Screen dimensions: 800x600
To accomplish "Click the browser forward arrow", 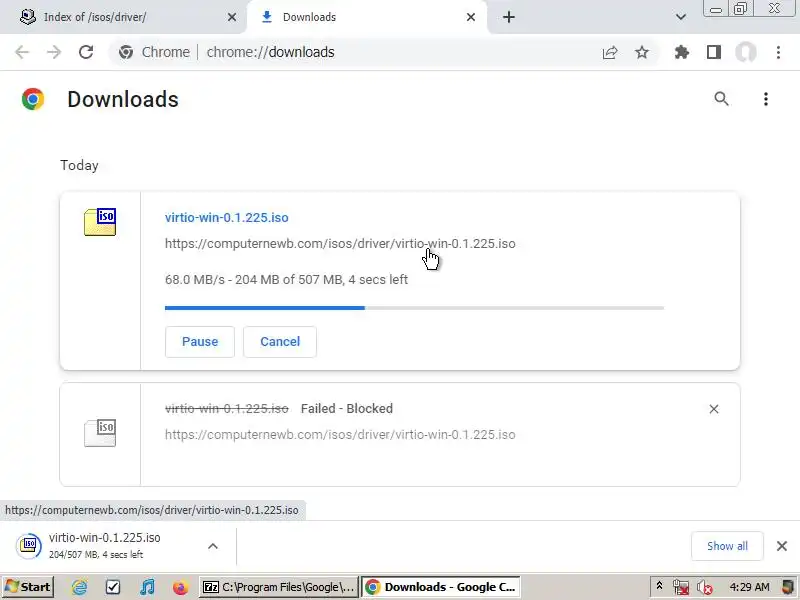I will click(54, 52).
